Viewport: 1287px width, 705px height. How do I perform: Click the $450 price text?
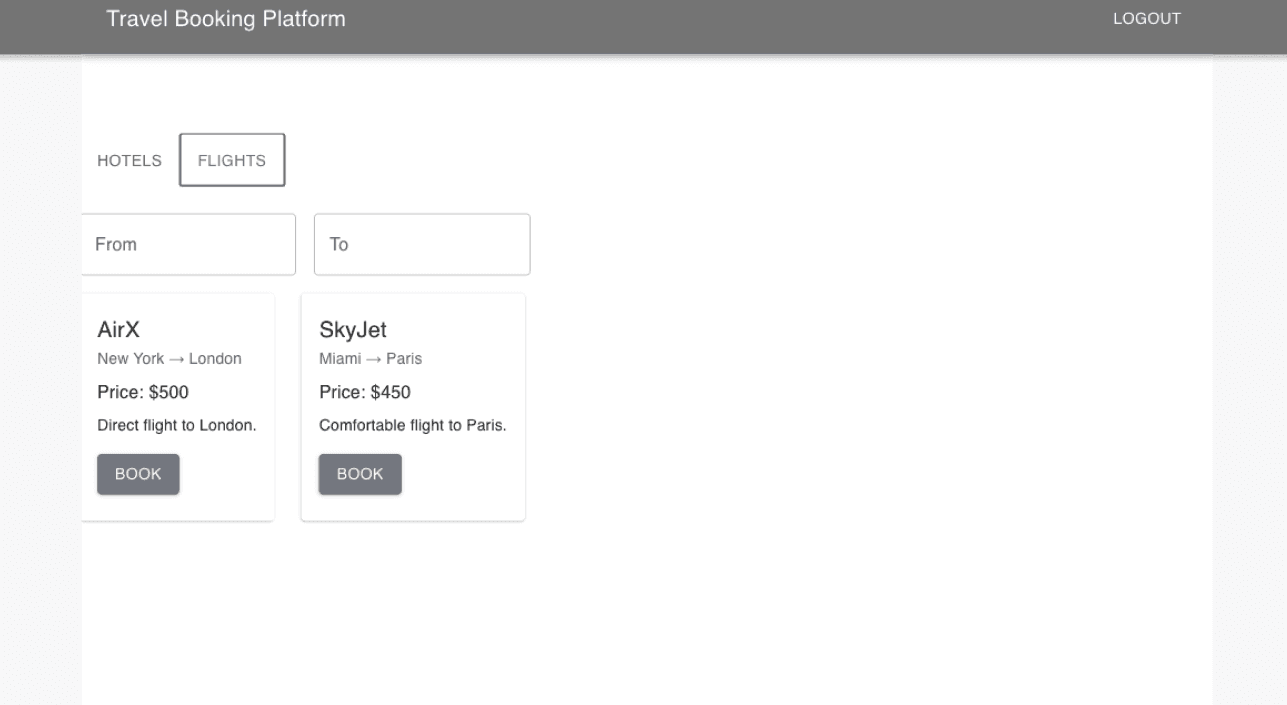[390, 392]
